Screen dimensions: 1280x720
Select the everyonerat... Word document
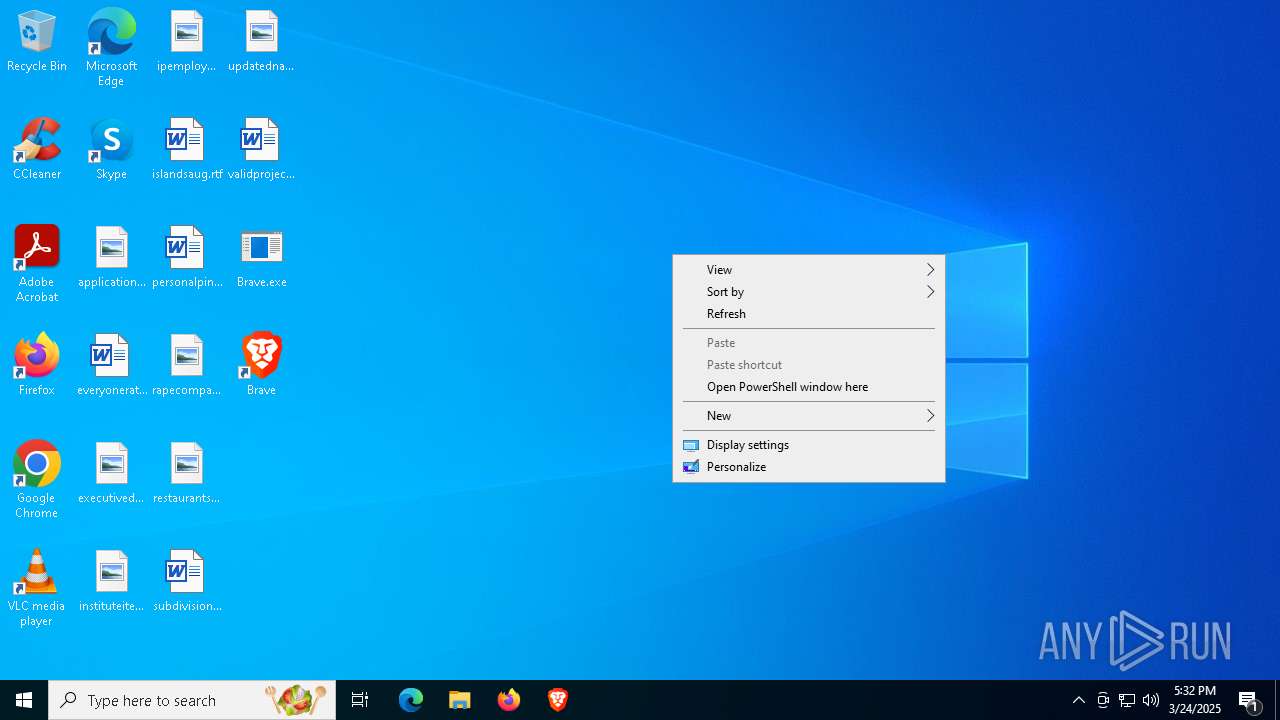tap(111, 366)
